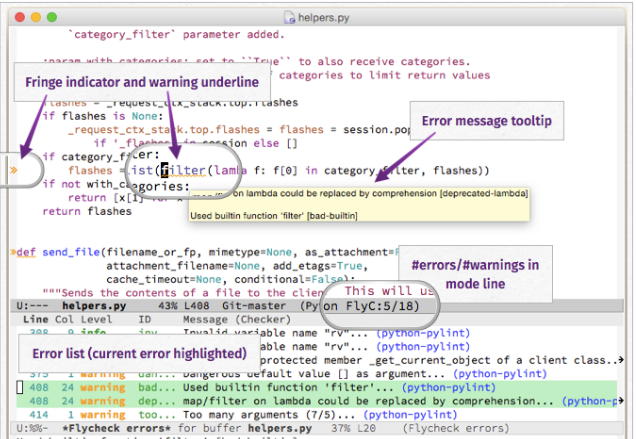
Task: Click the 'return flashes' line in the code
Action: [x=87, y=211]
